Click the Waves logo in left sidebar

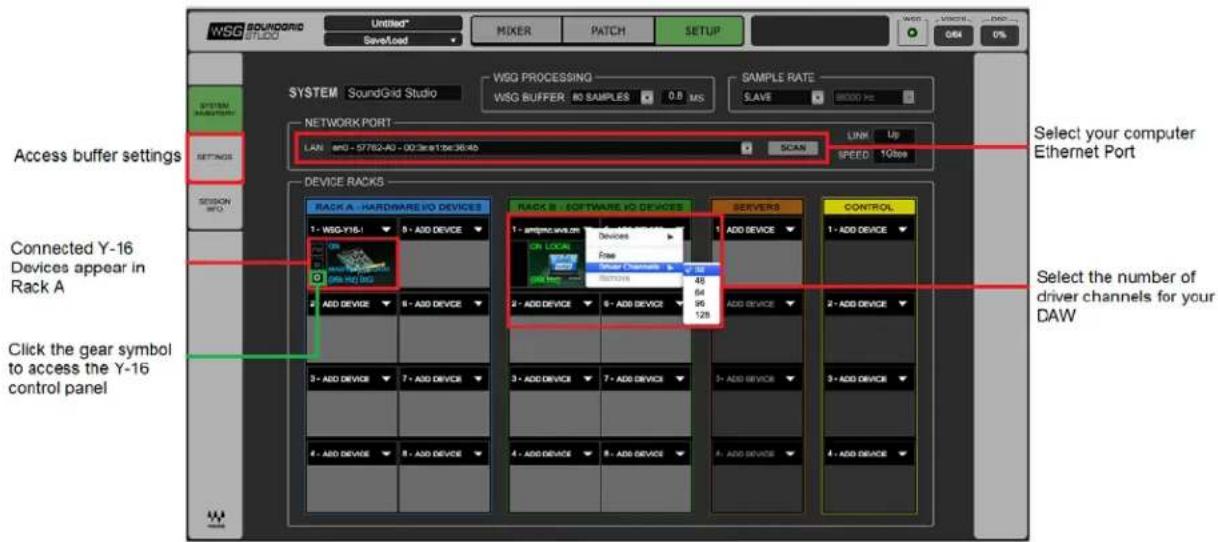[x=214, y=521]
